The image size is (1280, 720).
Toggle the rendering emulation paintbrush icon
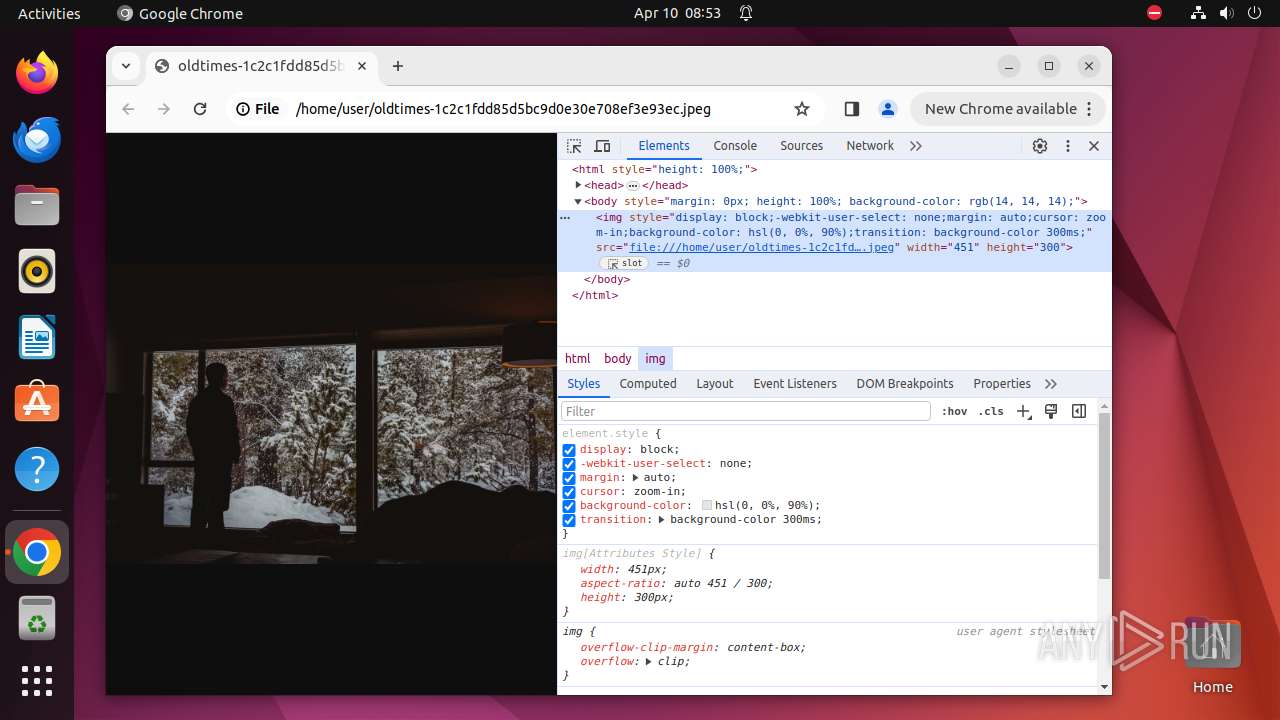tap(1051, 411)
